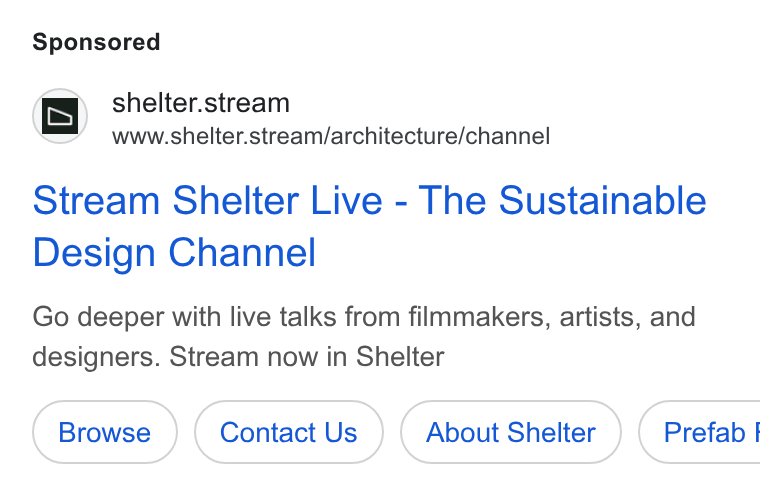
Task: Click the Shelter logo favicon
Action: click(x=60, y=116)
